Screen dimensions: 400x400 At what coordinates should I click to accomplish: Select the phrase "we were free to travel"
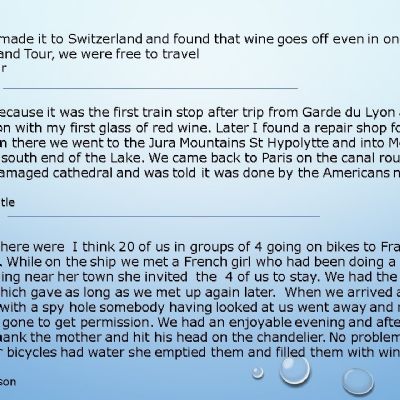[129, 54]
